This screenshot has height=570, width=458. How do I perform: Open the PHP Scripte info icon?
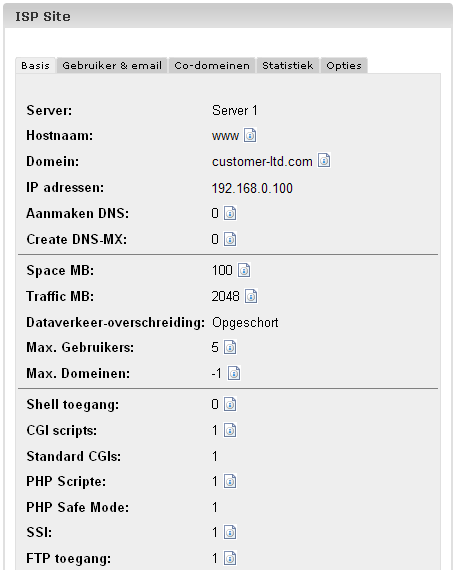[x=230, y=481]
